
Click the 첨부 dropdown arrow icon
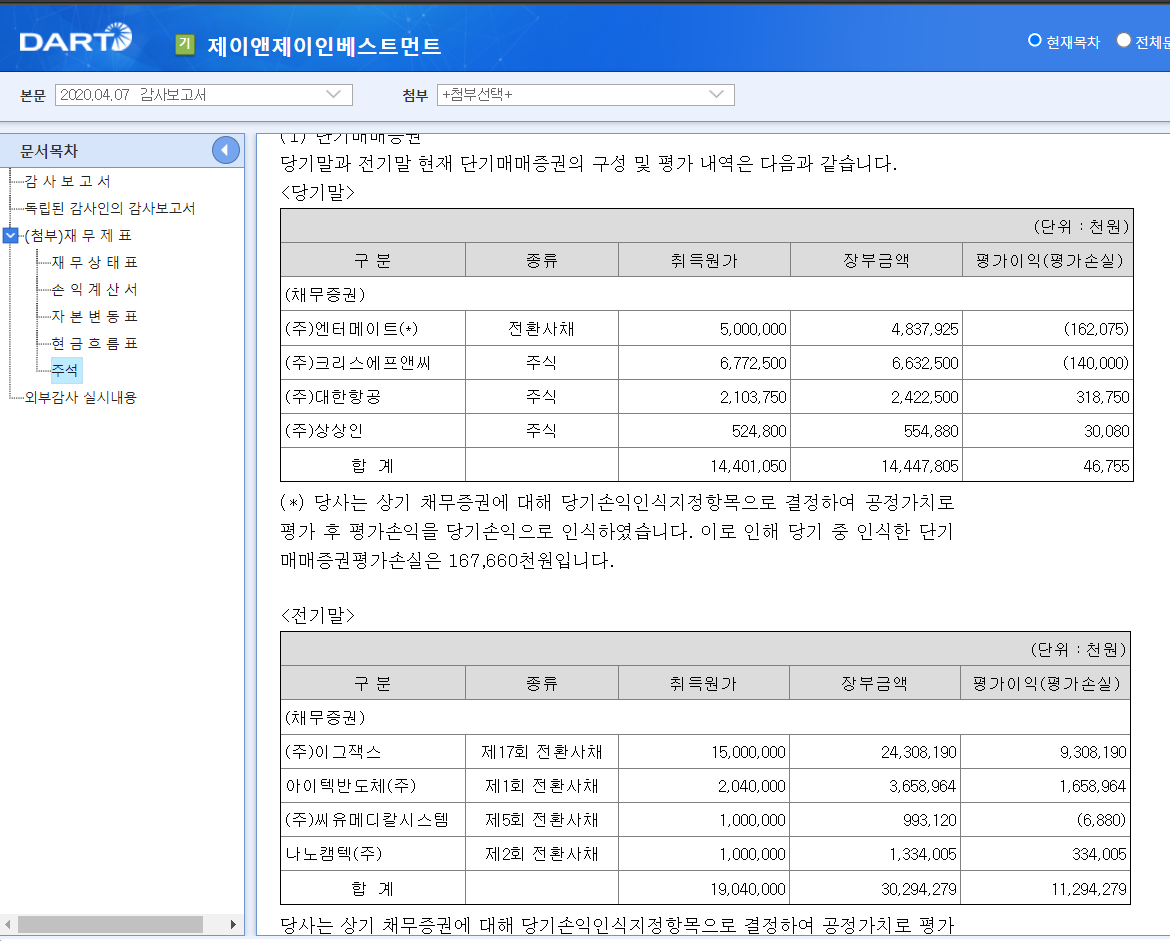tap(718, 95)
